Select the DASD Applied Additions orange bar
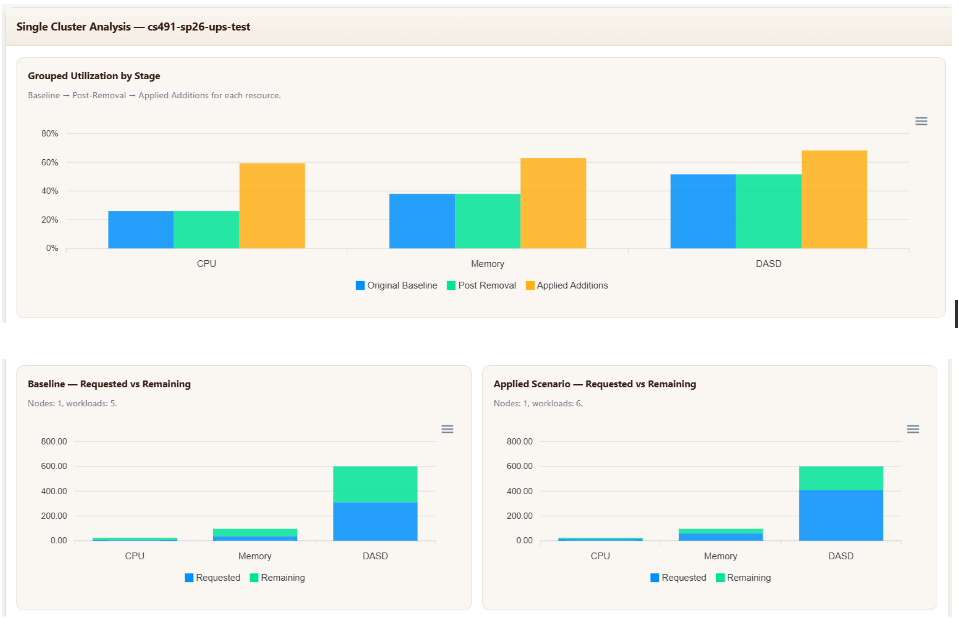 (834, 199)
